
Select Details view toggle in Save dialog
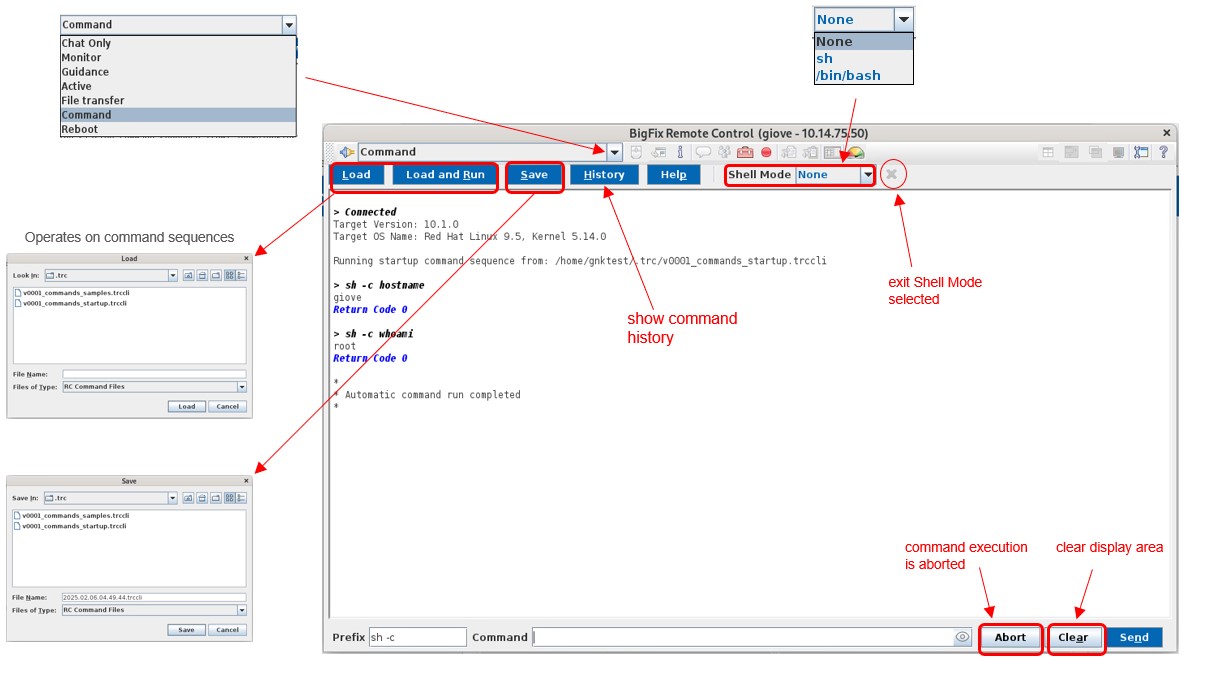point(241,497)
